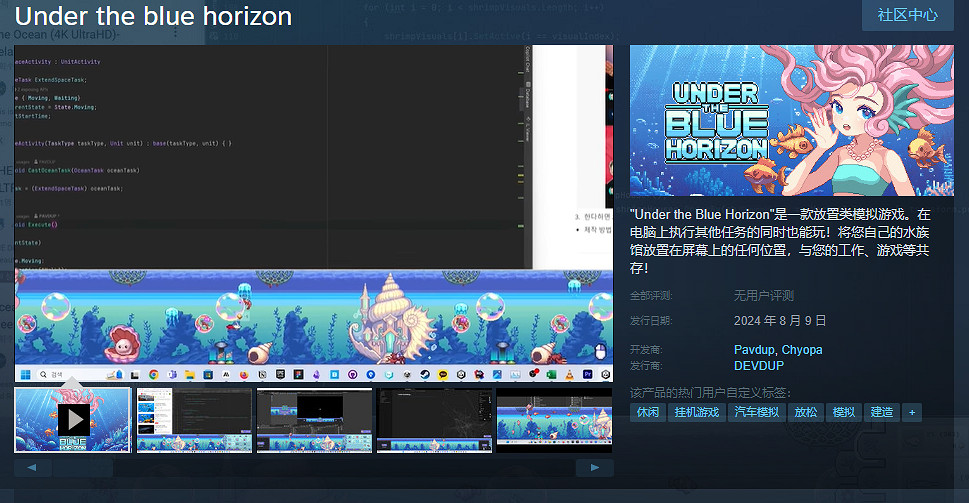969x503 pixels.
Task: Select the fourth screenshot thumbnail showing dark editor
Action: (434, 420)
